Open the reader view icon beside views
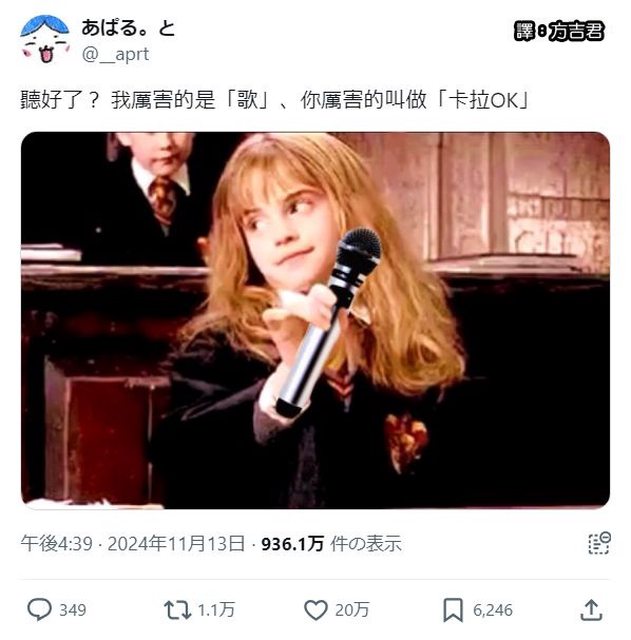Image resolution: width=631 pixels, height=640 pixels. [x=599, y=543]
